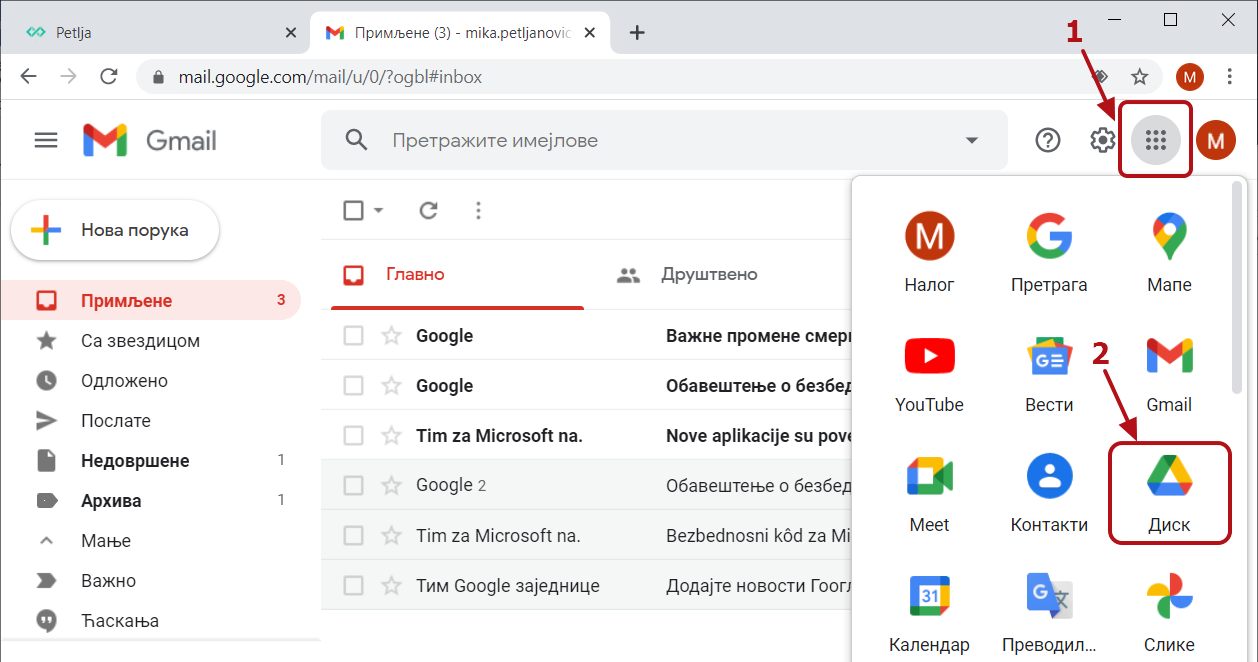Expand search options dropdown in search bar

click(x=971, y=141)
